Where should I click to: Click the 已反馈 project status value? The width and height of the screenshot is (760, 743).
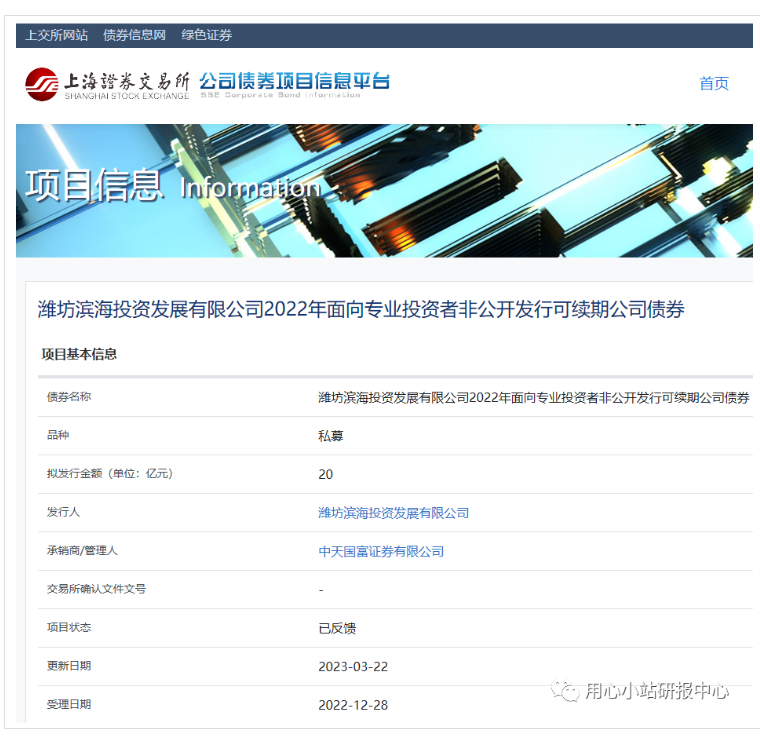point(337,628)
